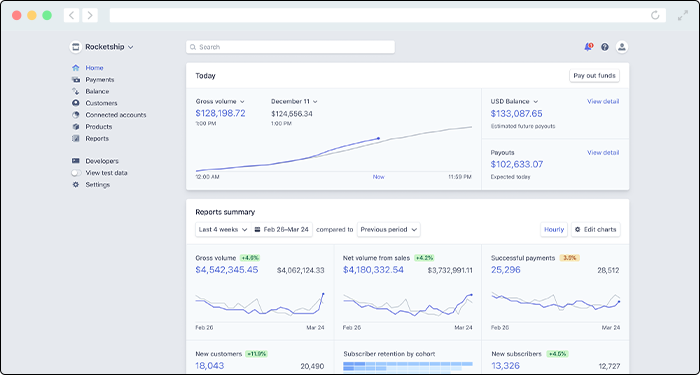Image resolution: width=700 pixels, height=375 pixels.
Task: Click the Hourly button
Action: 554,229
